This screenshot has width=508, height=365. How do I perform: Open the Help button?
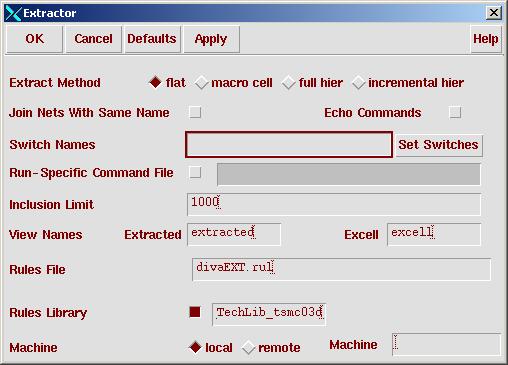click(486, 39)
